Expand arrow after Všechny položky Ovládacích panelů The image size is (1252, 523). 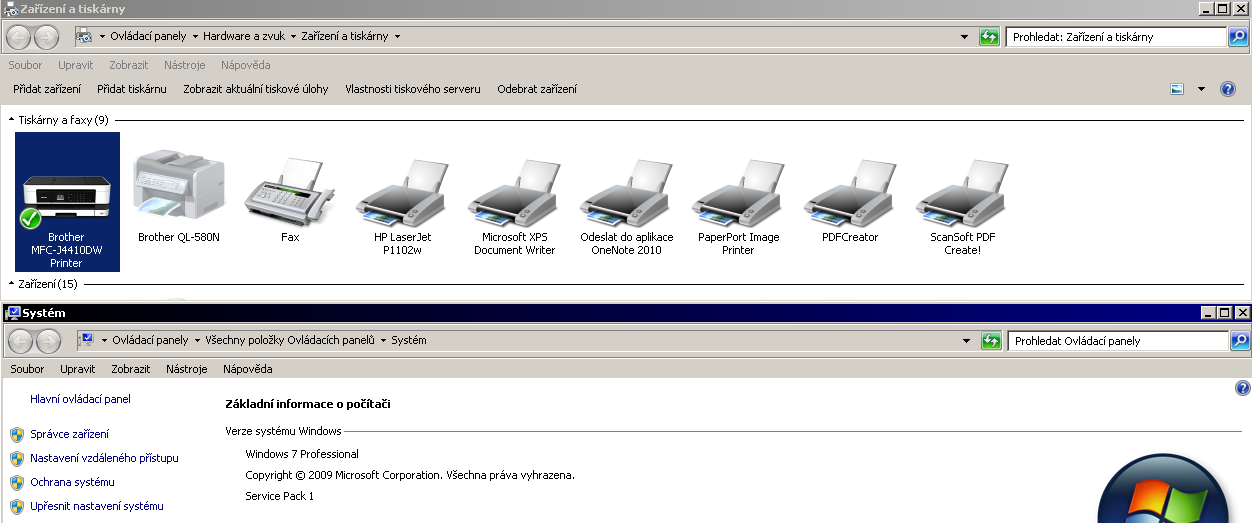pyautogui.click(x=383, y=341)
